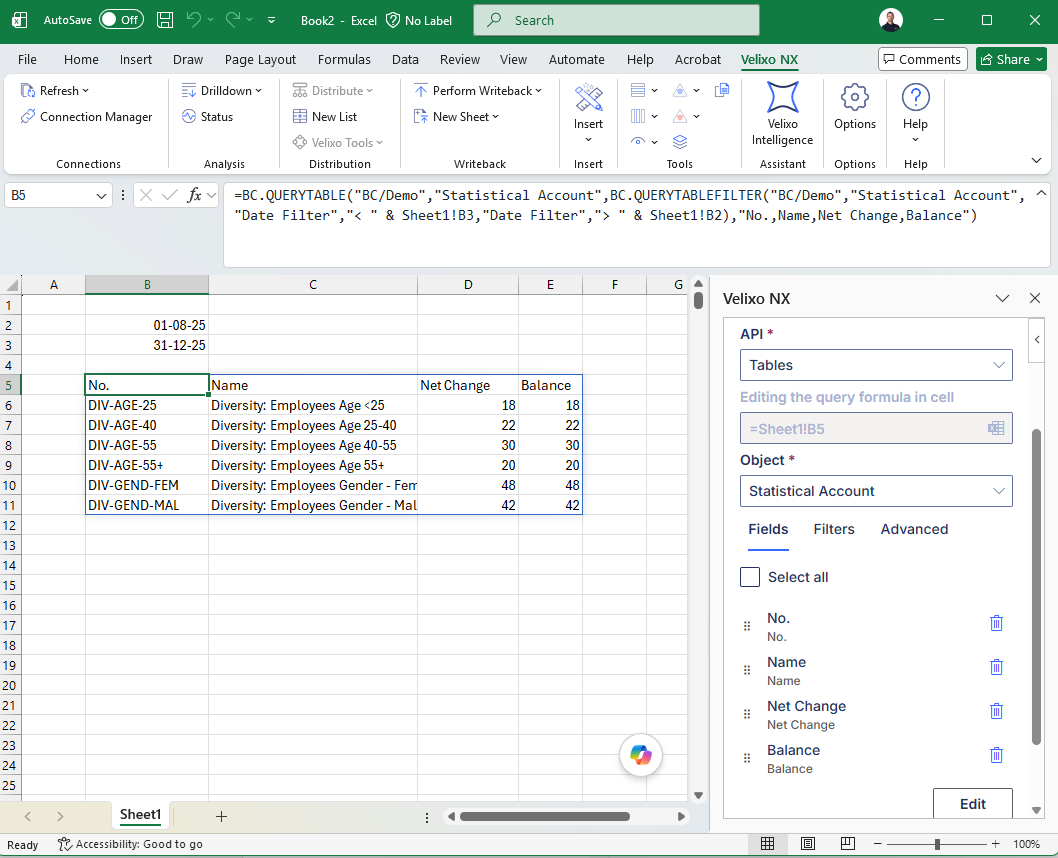Click the Insert Function fx icon

(194, 196)
